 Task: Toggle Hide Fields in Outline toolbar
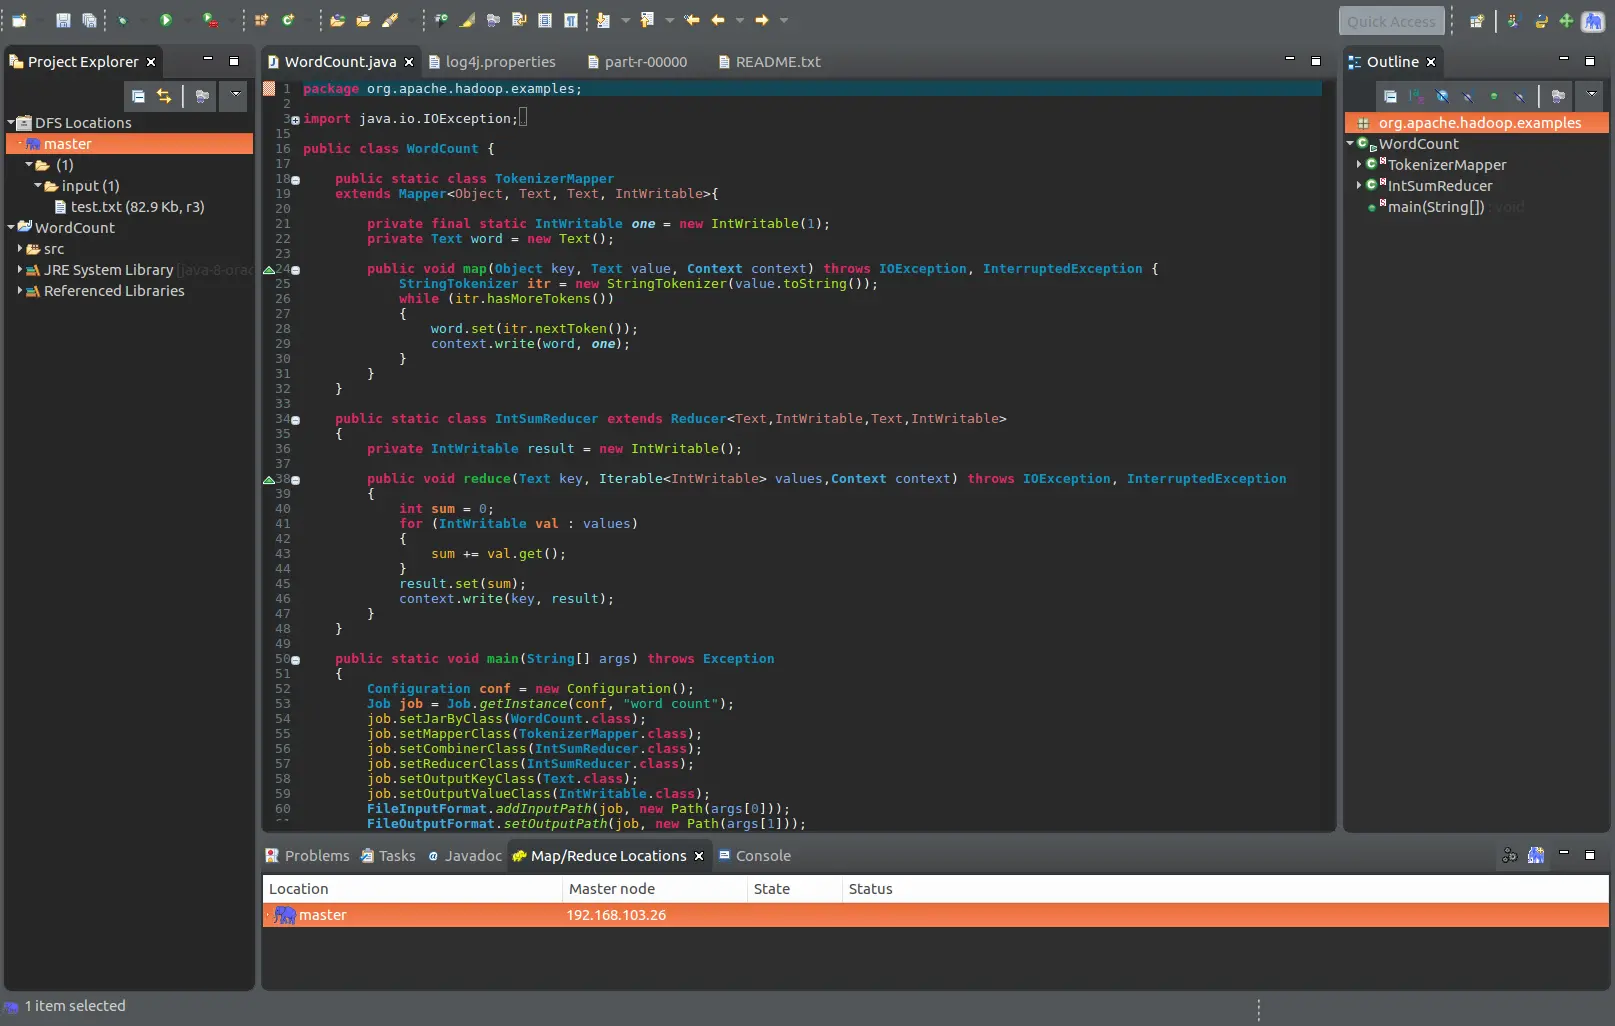(1442, 96)
